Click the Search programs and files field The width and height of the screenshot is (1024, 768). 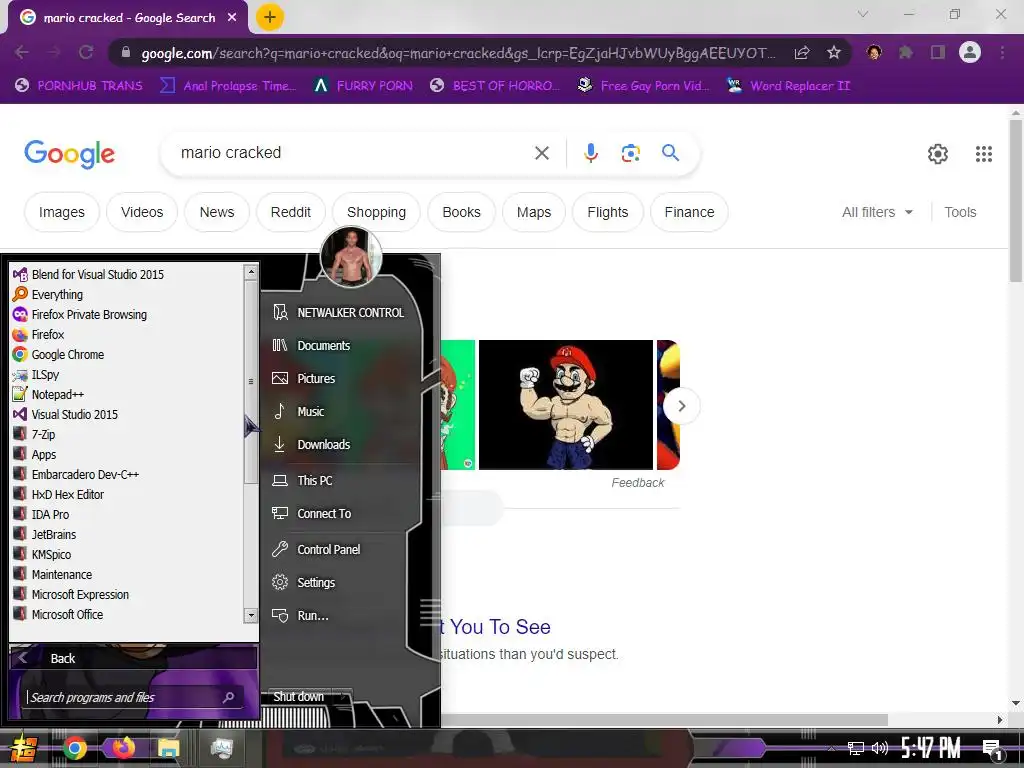tap(133, 697)
